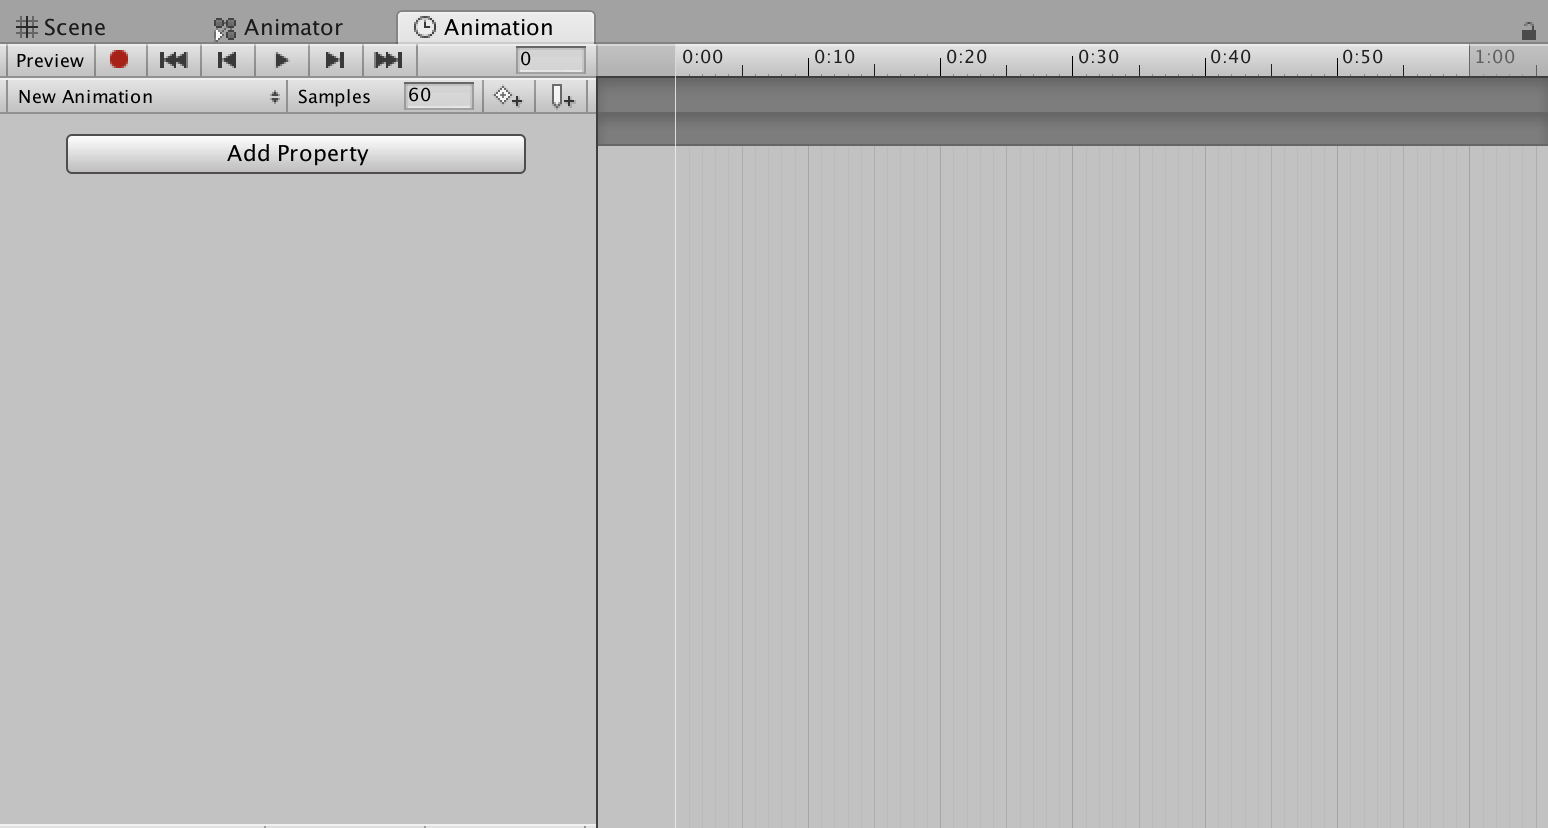Click the Samples value field
This screenshot has height=828, width=1548.
click(438, 96)
